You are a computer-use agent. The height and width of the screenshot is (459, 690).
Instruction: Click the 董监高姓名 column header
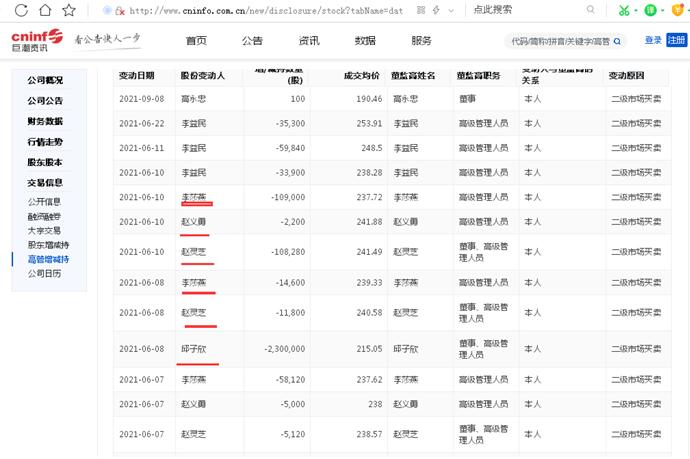(413, 76)
